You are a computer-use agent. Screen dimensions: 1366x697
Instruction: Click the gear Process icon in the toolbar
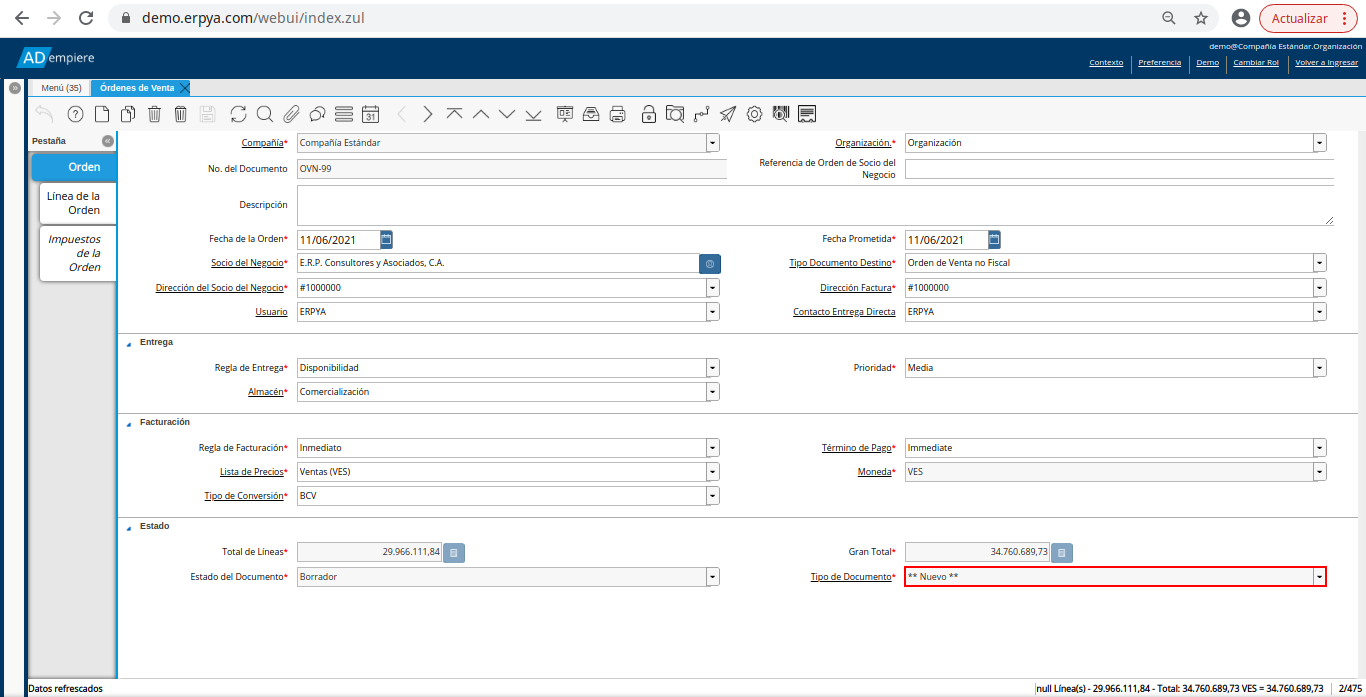[x=754, y=114]
